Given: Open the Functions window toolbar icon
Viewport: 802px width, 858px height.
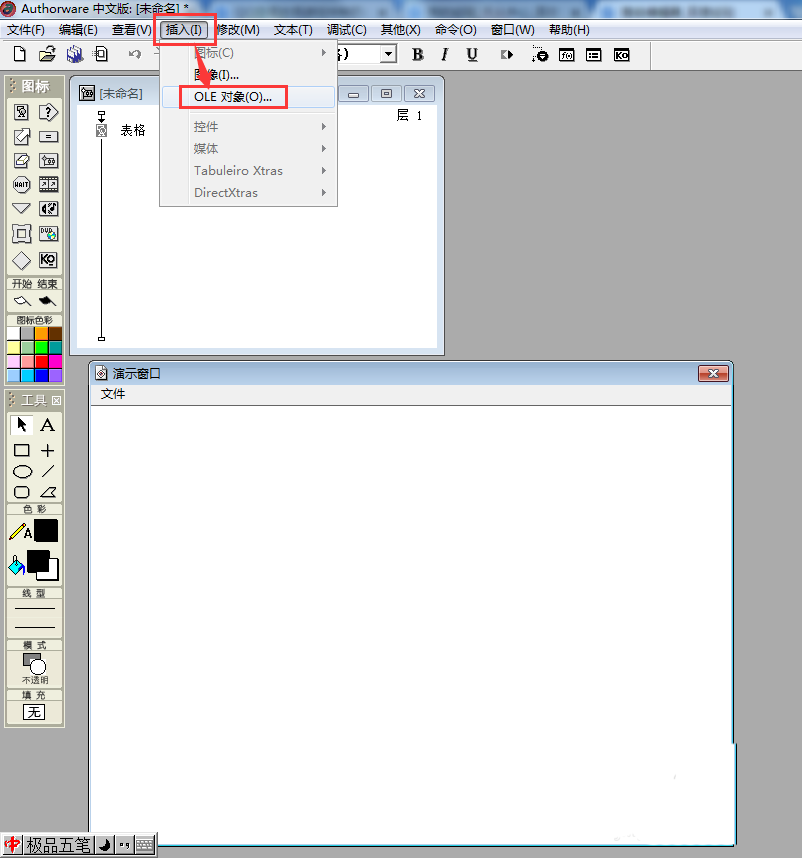Looking at the screenshot, I should 567,55.
